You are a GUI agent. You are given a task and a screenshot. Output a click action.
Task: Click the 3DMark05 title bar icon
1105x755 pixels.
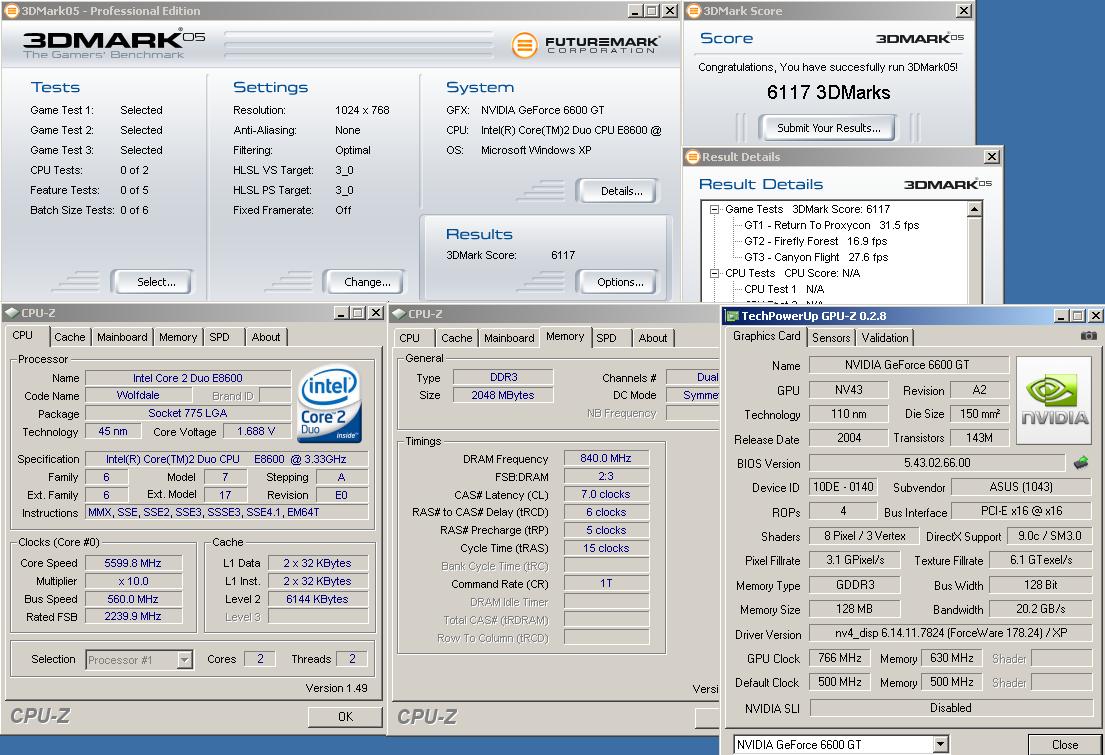point(11,11)
